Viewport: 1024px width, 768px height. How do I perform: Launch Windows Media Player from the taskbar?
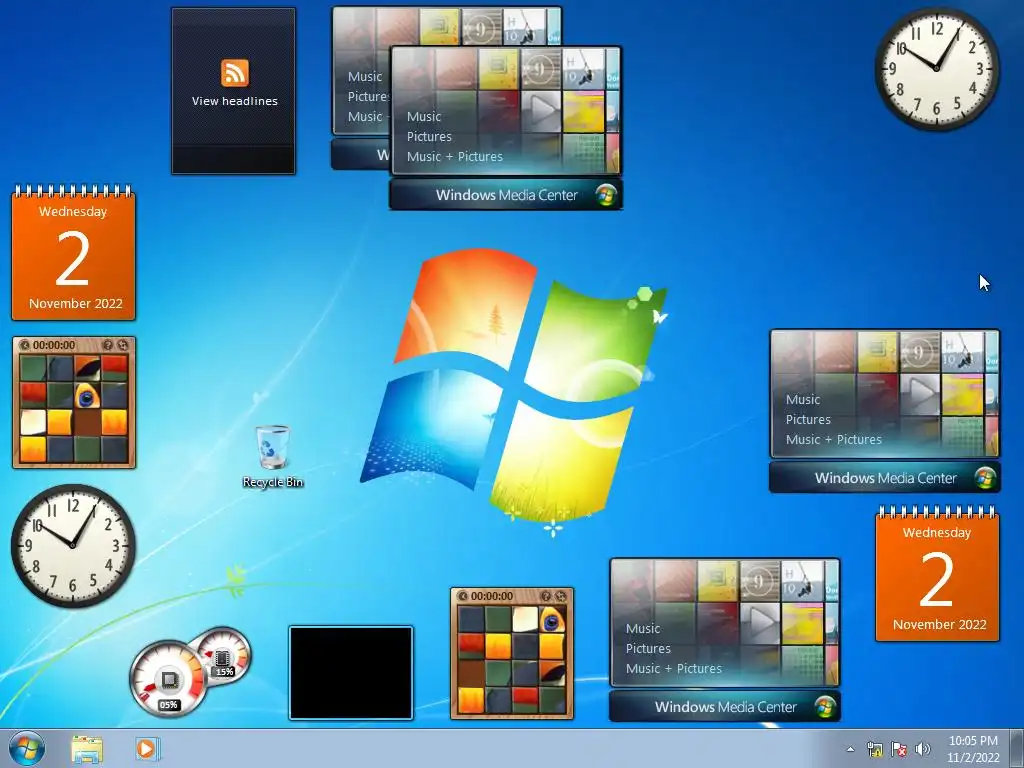click(x=147, y=749)
